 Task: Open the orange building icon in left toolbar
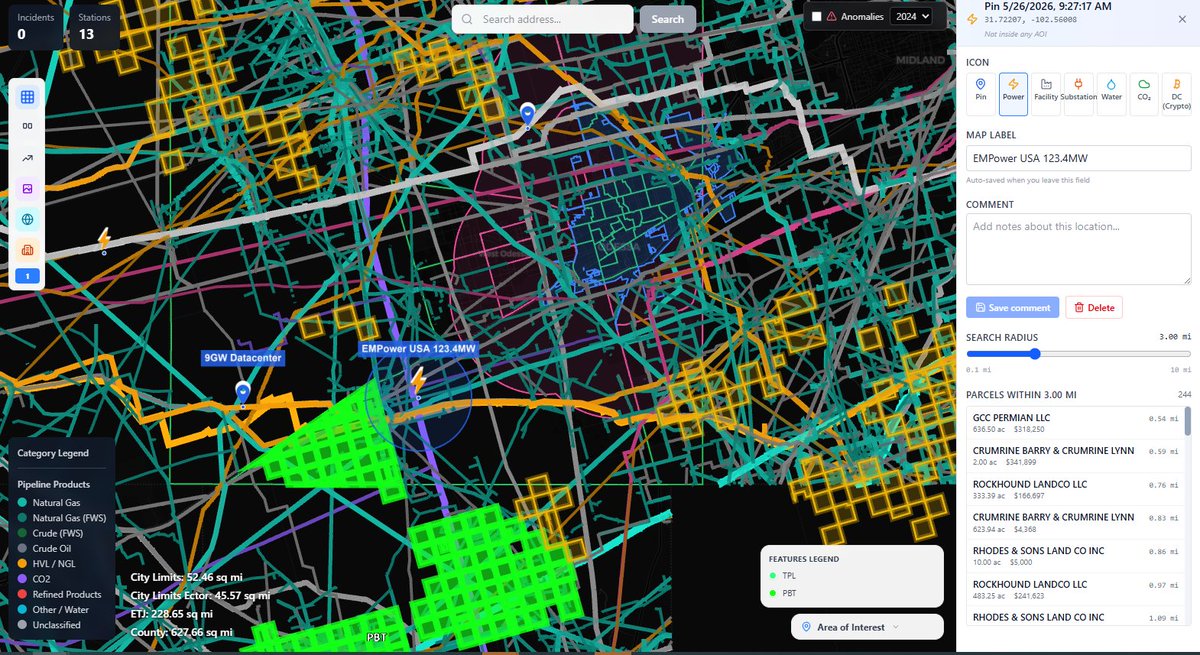[x=27, y=249]
